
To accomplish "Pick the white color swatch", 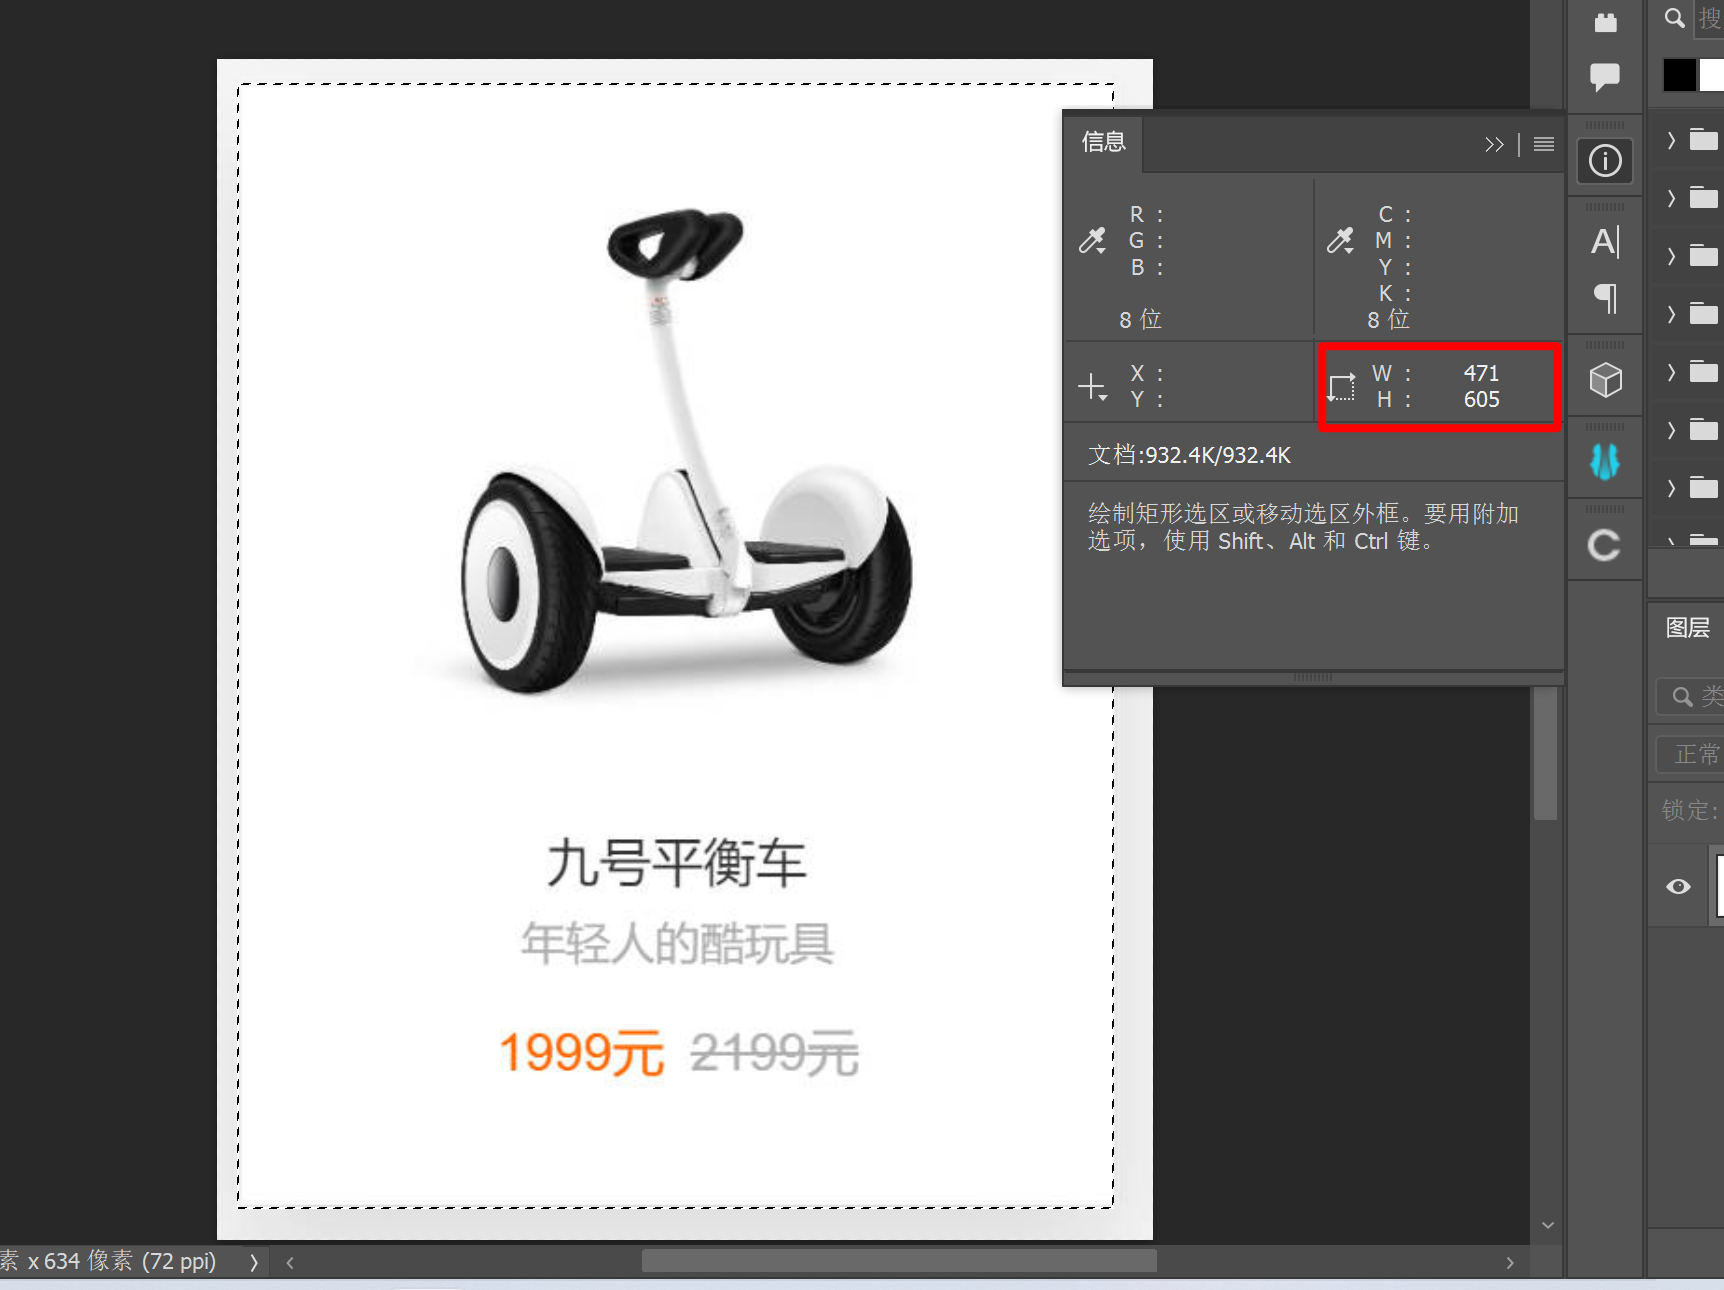I will (x=1712, y=75).
